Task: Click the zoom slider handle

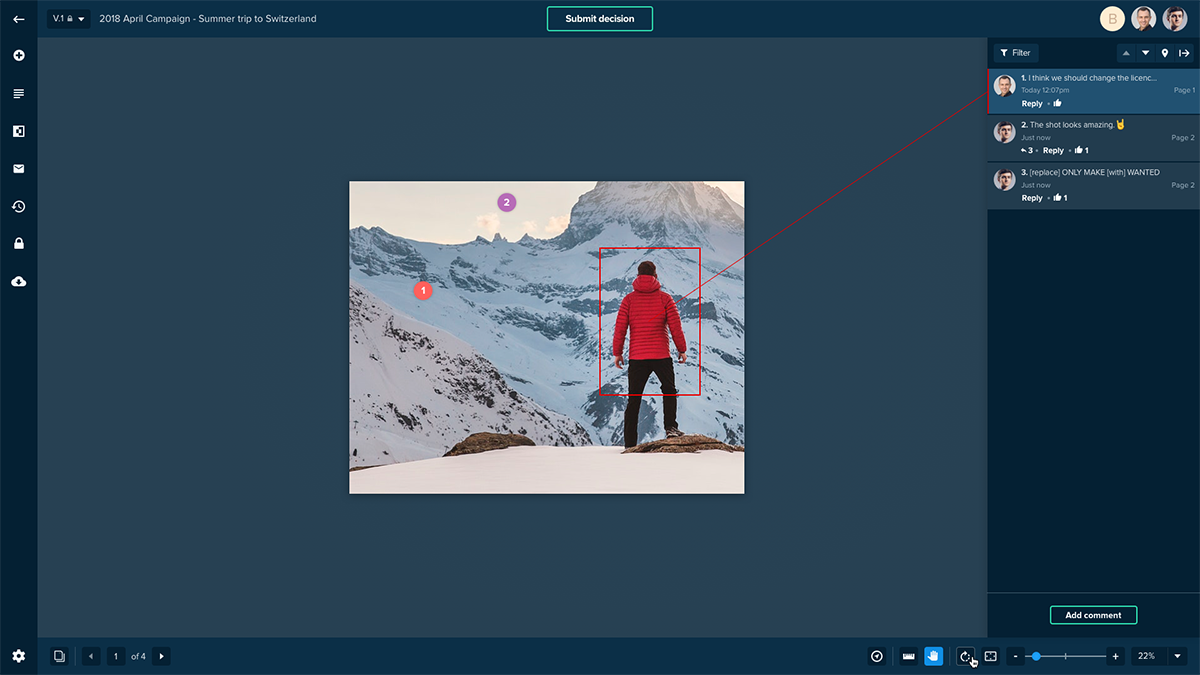Action: coord(1036,656)
